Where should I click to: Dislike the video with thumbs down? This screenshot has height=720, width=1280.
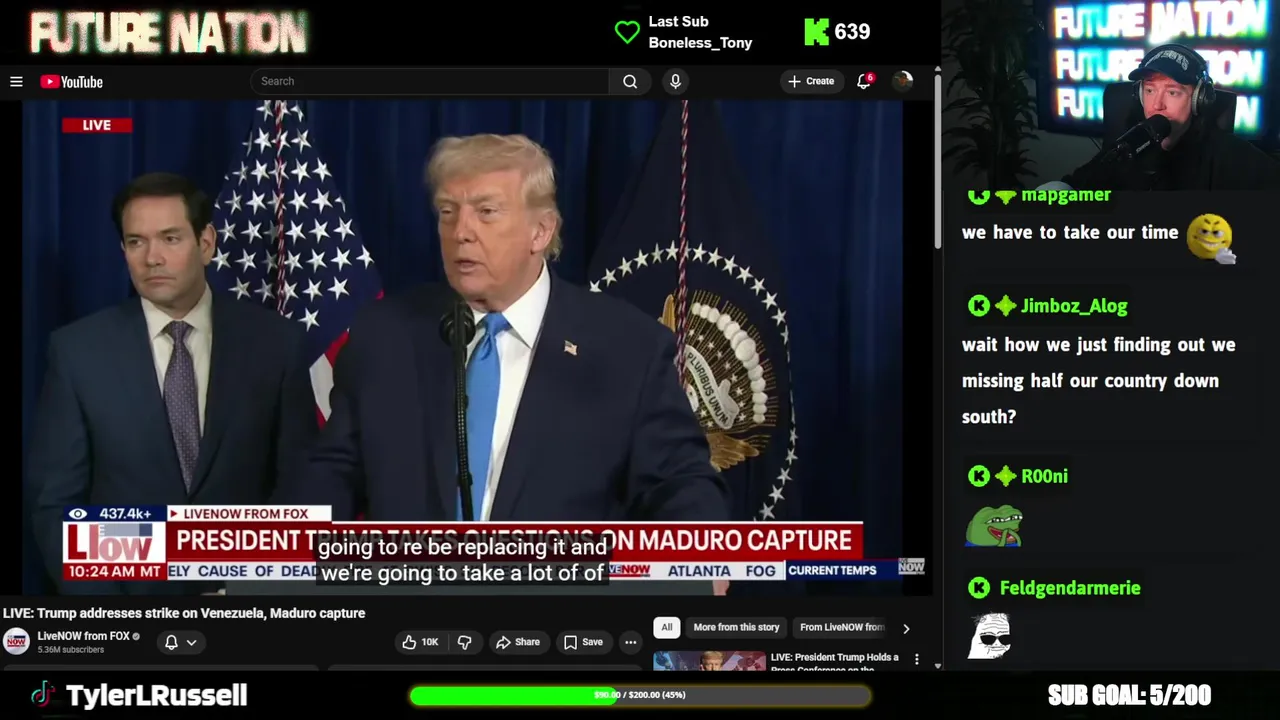[x=464, y=642]
